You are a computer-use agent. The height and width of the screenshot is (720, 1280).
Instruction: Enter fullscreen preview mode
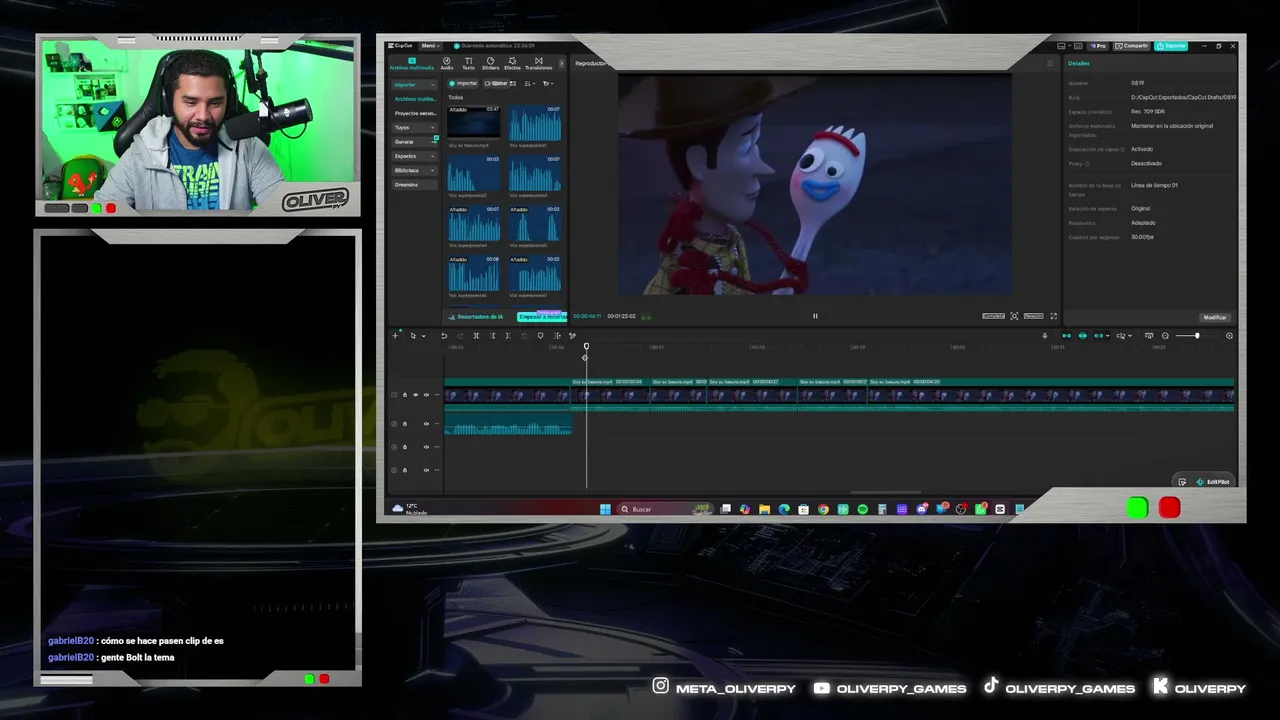[x=1053, y=316]
